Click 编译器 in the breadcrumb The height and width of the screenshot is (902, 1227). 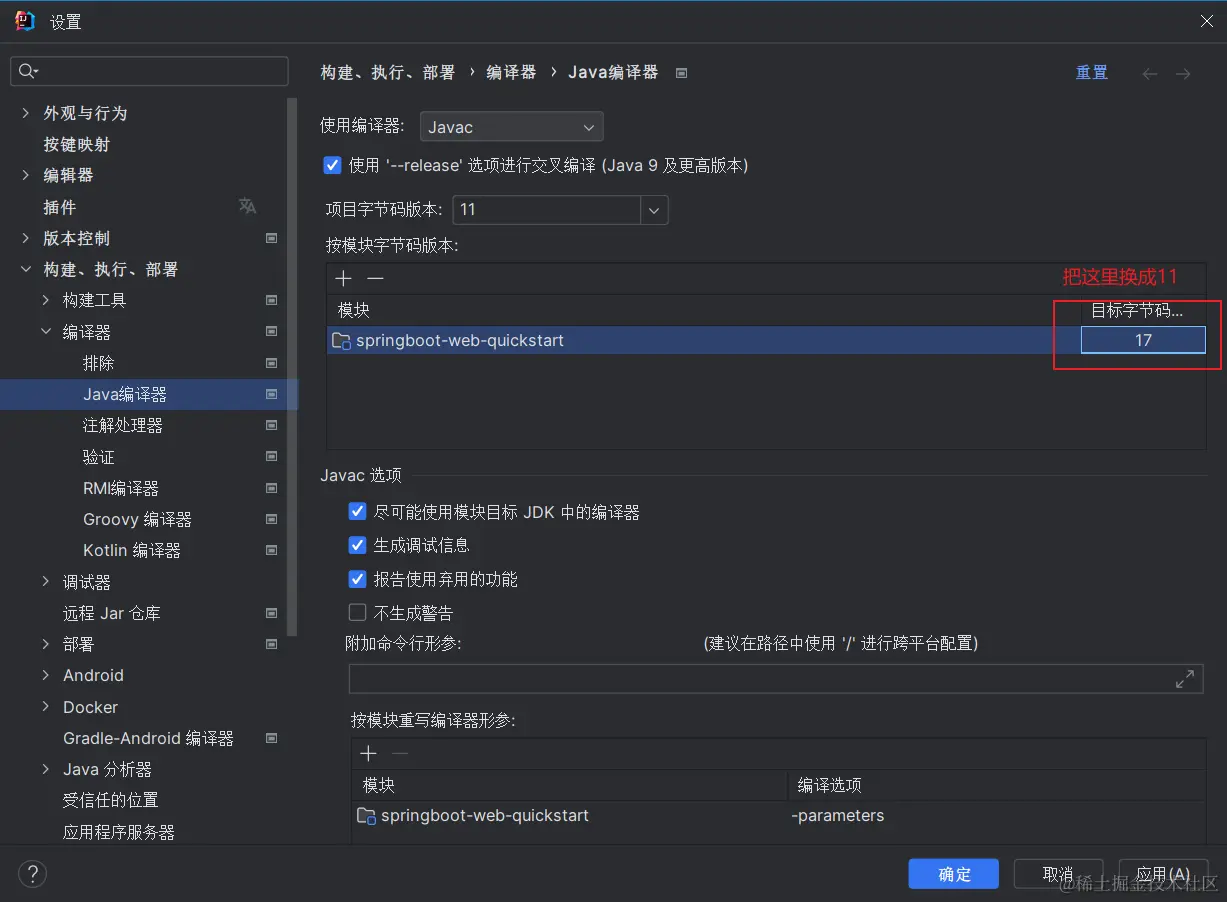click(x=511, y=73)
